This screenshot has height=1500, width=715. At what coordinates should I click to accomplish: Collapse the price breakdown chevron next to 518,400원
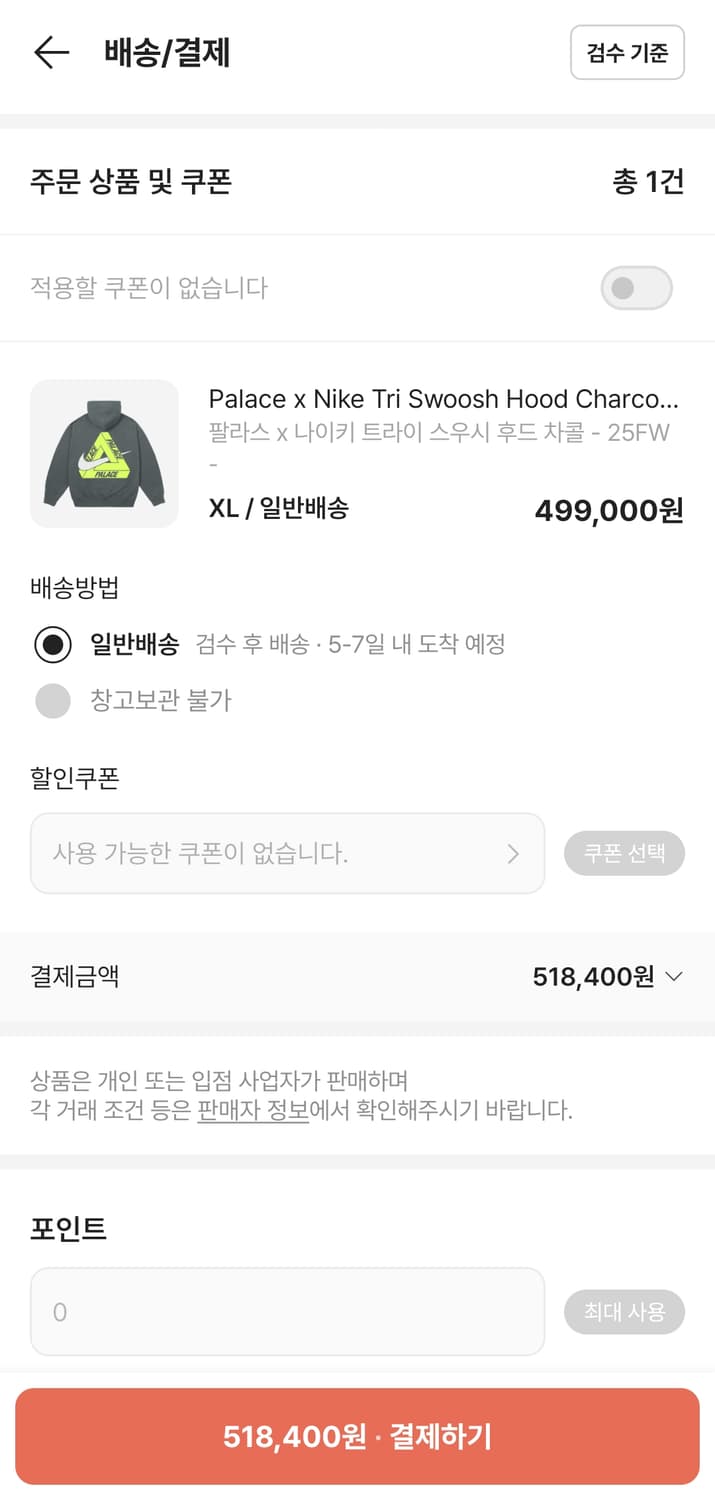[x=673, y=976]
